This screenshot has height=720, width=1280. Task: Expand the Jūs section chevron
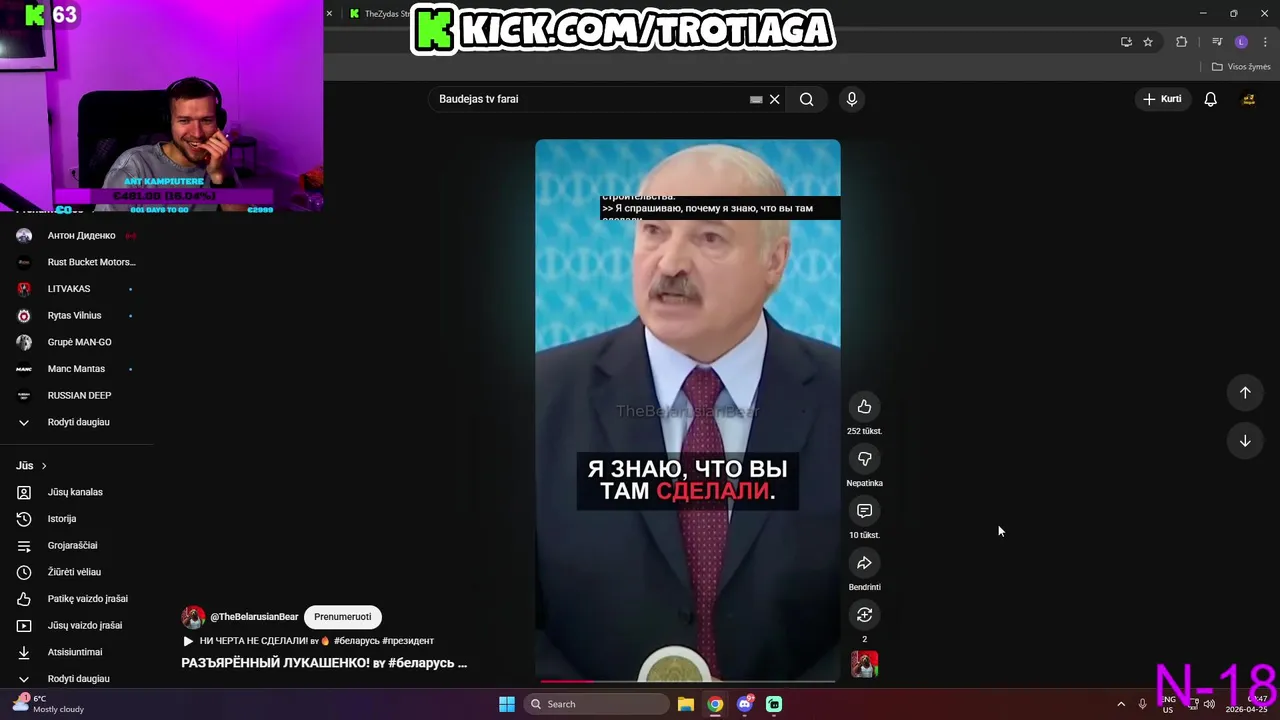coord(44,466)
